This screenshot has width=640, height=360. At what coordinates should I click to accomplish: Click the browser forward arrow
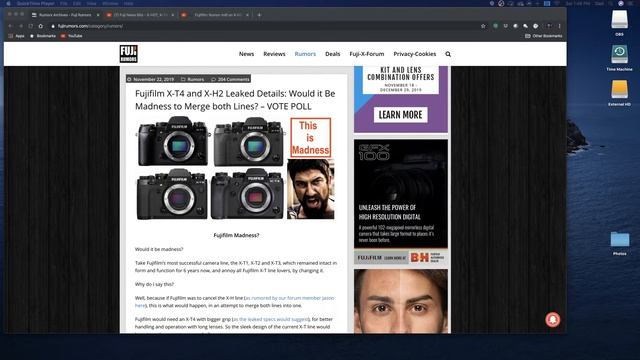(21, 26)
